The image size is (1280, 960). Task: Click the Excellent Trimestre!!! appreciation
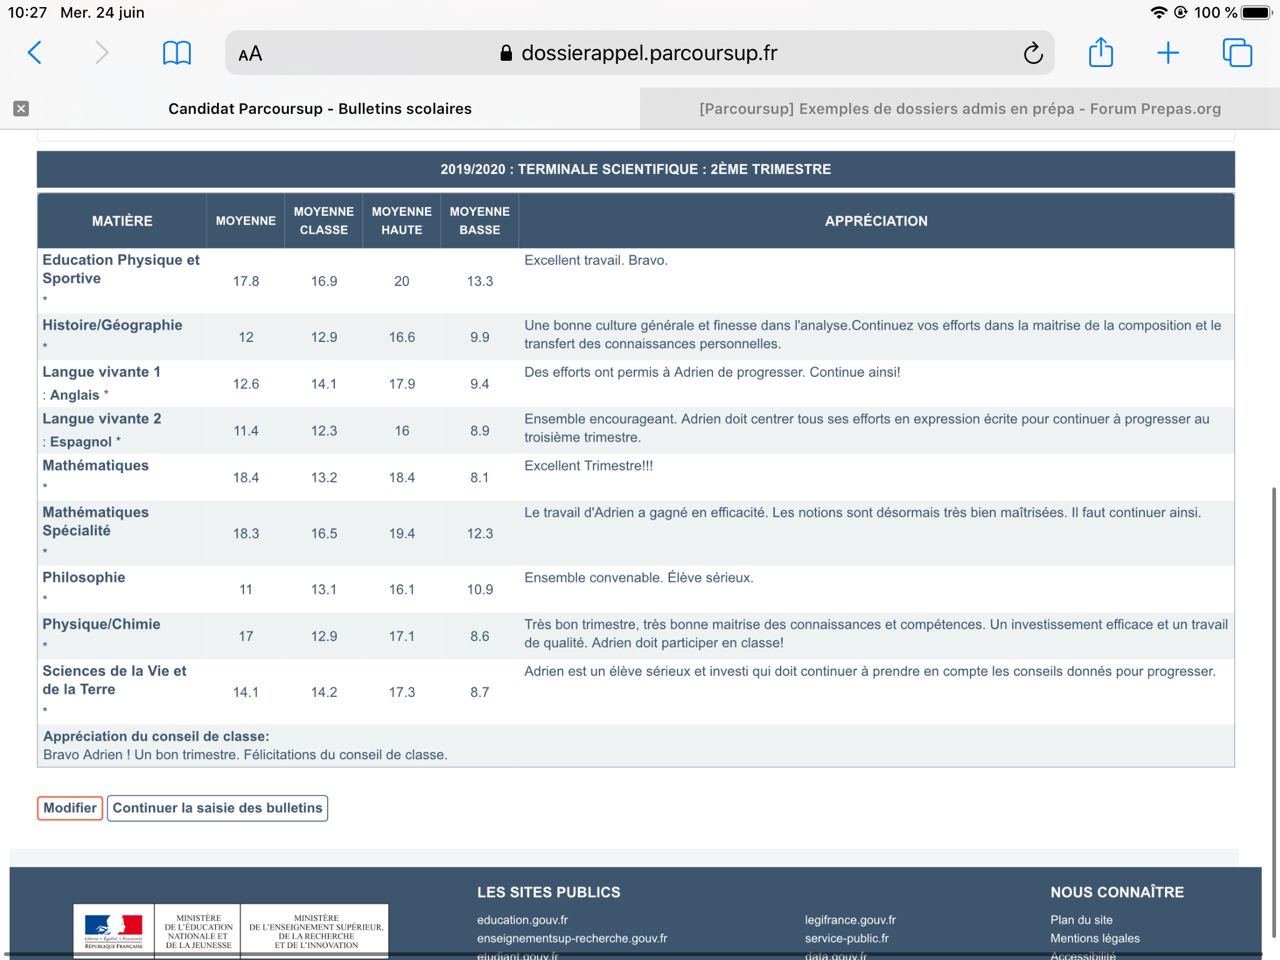pos(589,466)
